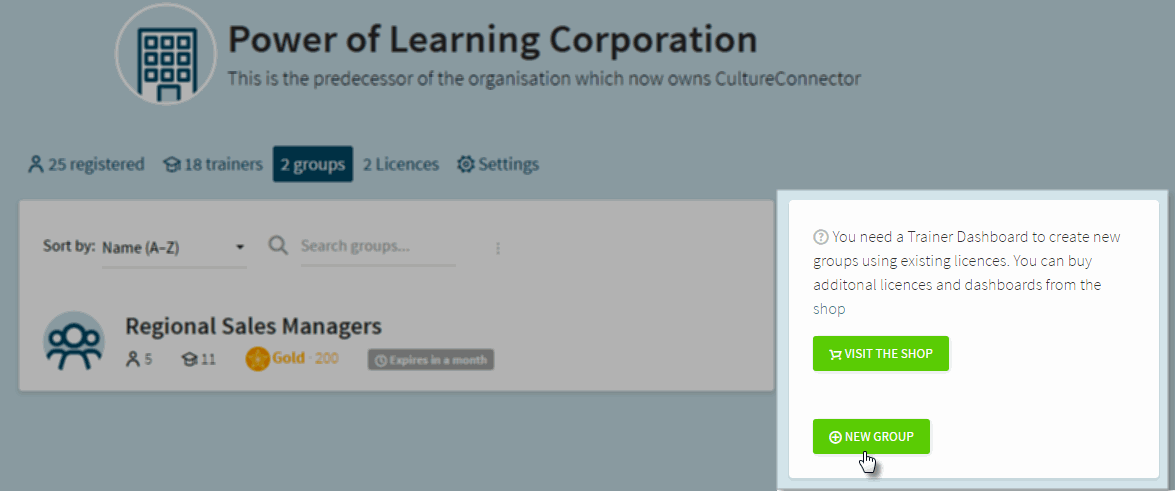Select the 2 groups tab

pos(312,164)
